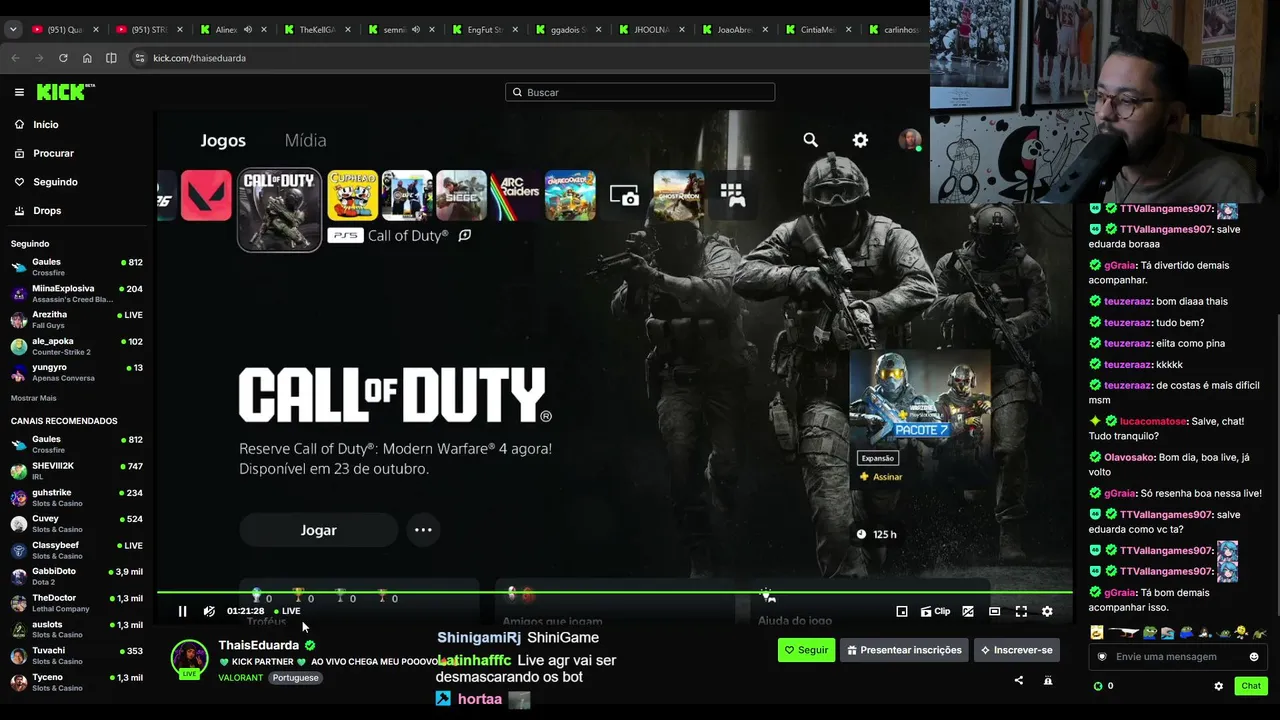
Task: Open ale_apoka channel in sidebar
Action: [x=77, y=346]
